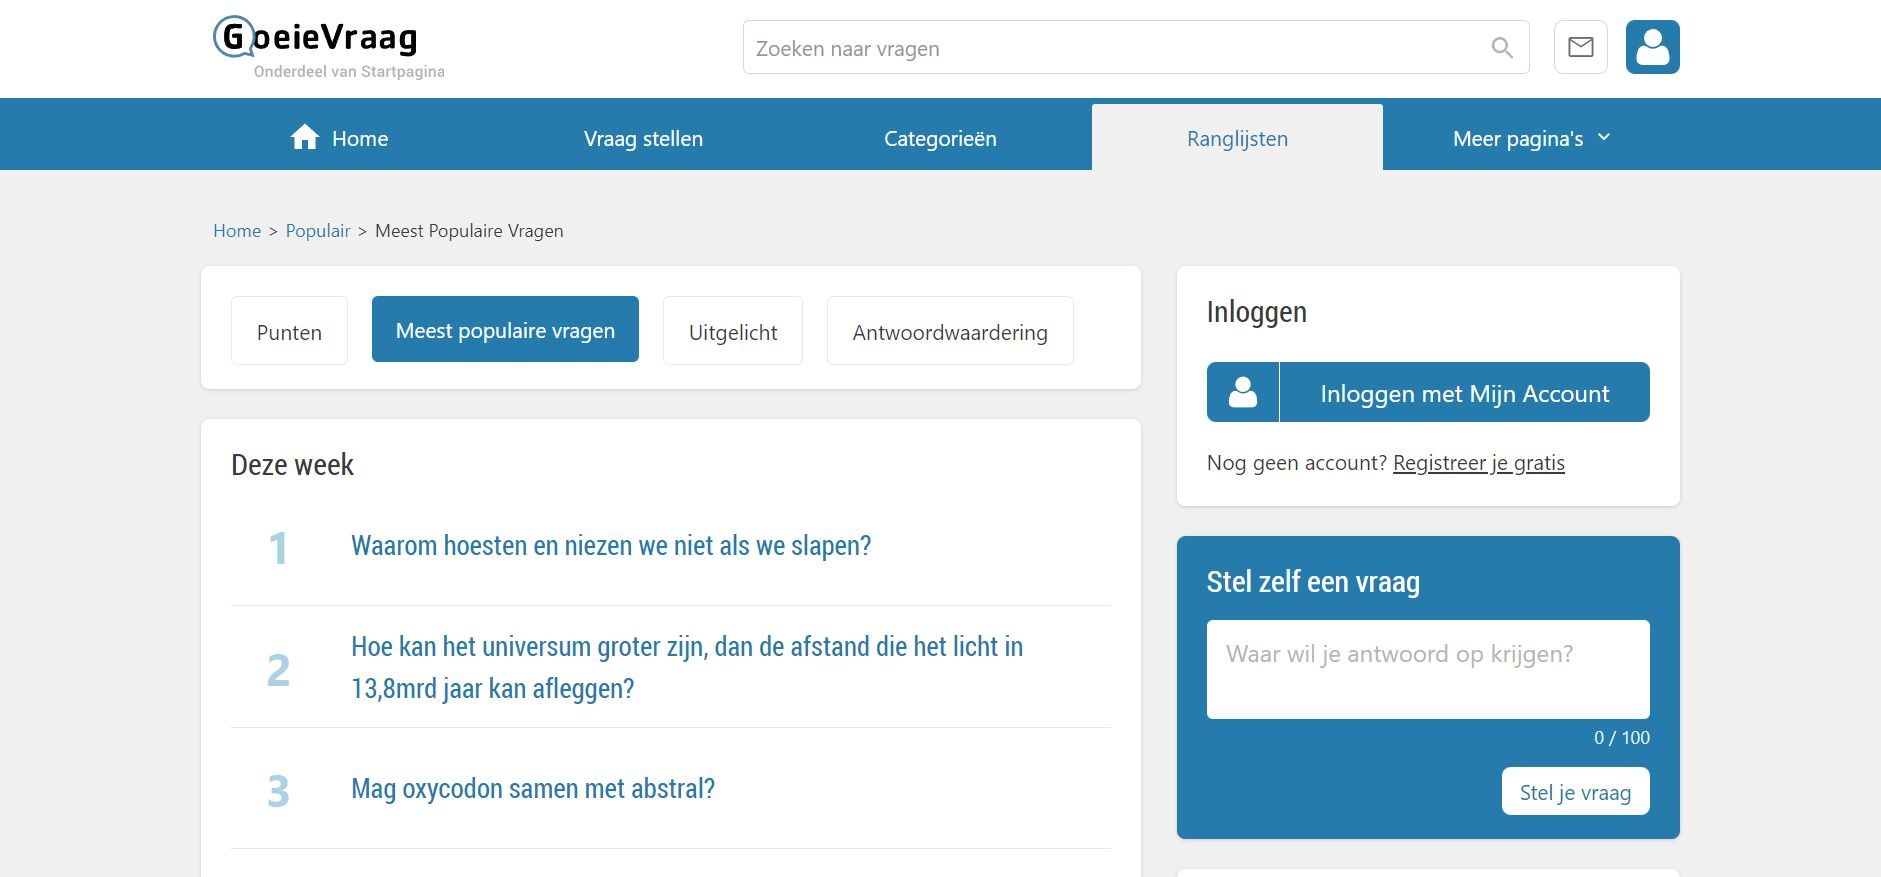Expand the Meer pagina's dropdown

pos(1530,139)
